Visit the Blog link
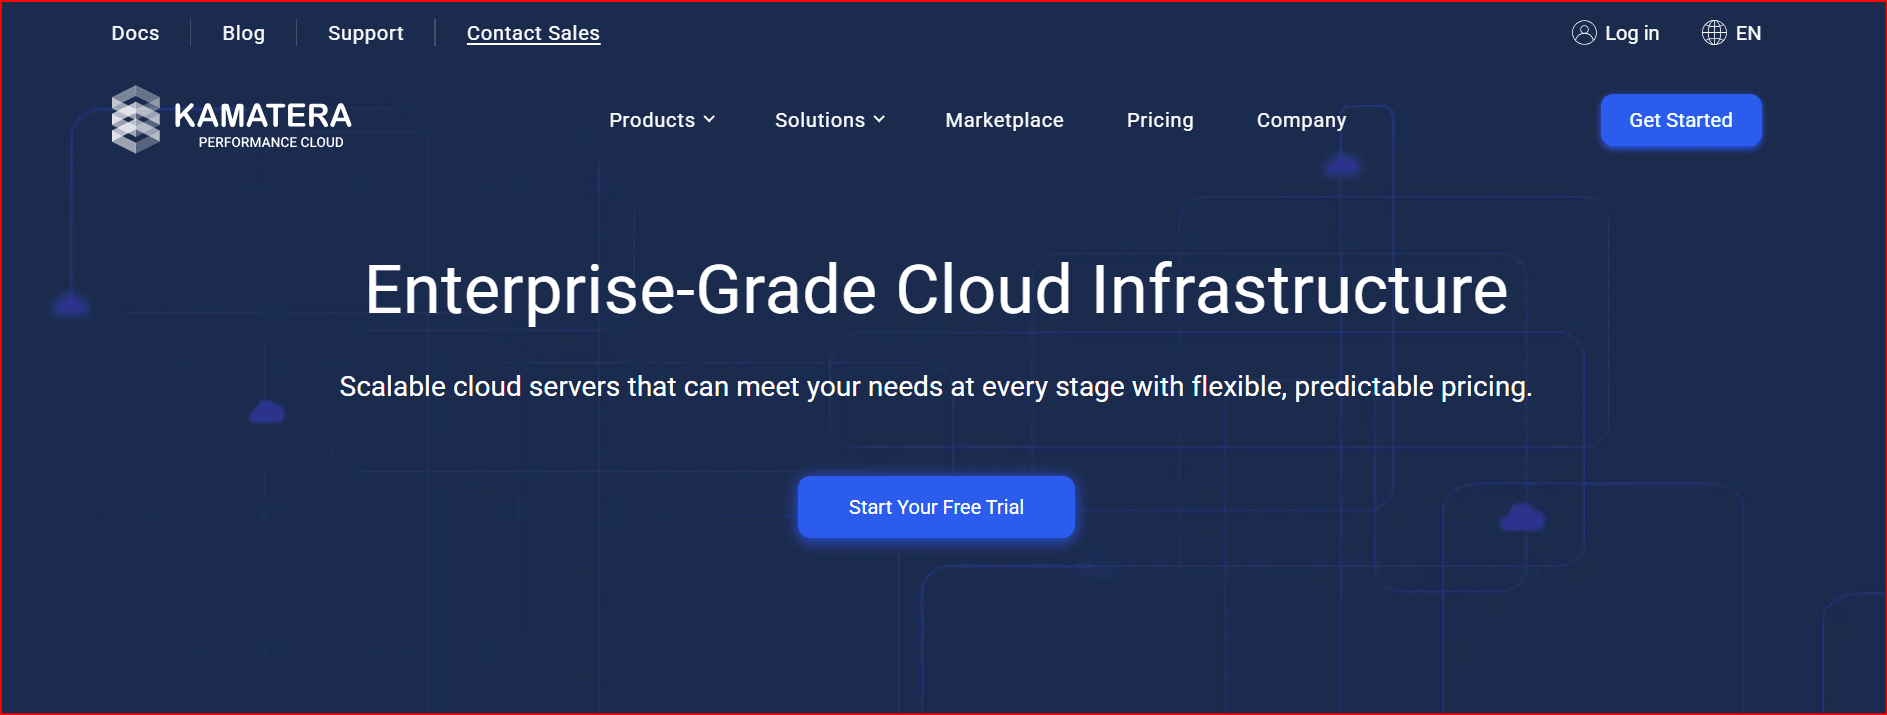The width and height of the screenshot is (1887, 715). [243, 33]
